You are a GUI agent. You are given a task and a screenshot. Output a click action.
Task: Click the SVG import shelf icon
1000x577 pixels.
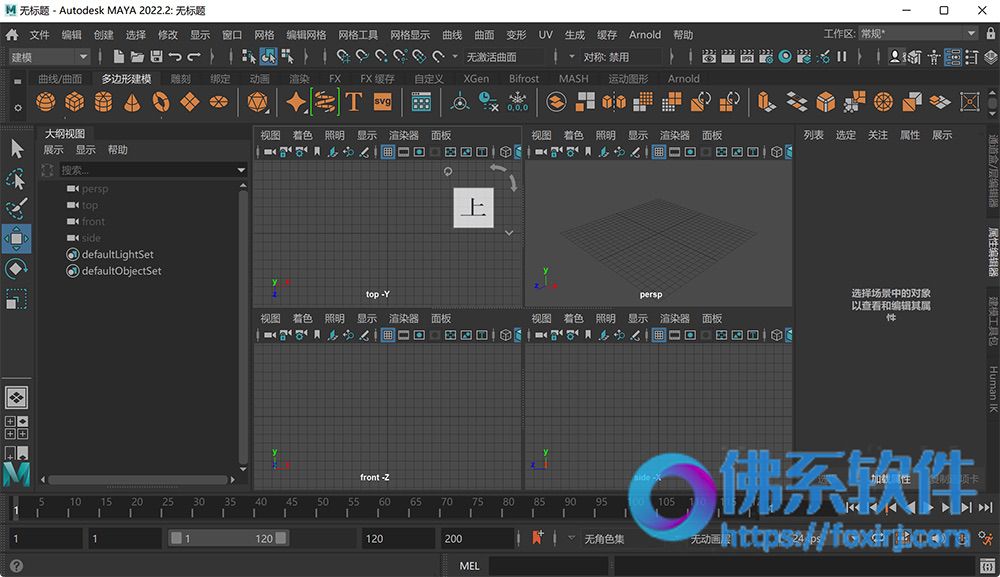(x=382, y=101)
